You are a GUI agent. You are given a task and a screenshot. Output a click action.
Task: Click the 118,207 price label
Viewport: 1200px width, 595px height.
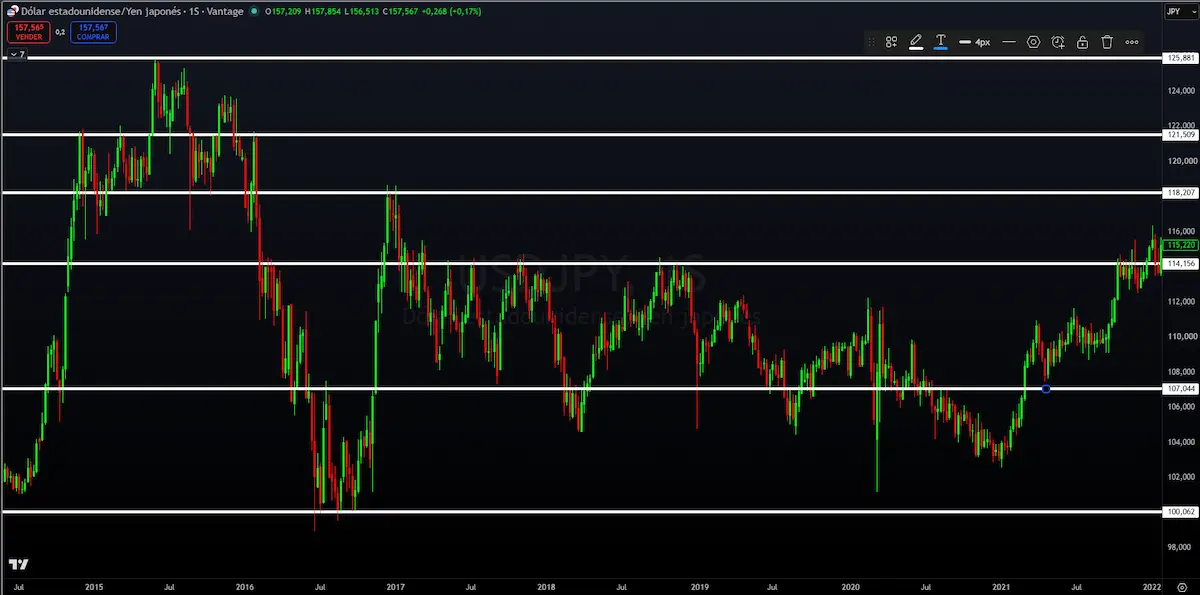[x=1181, y=191]
